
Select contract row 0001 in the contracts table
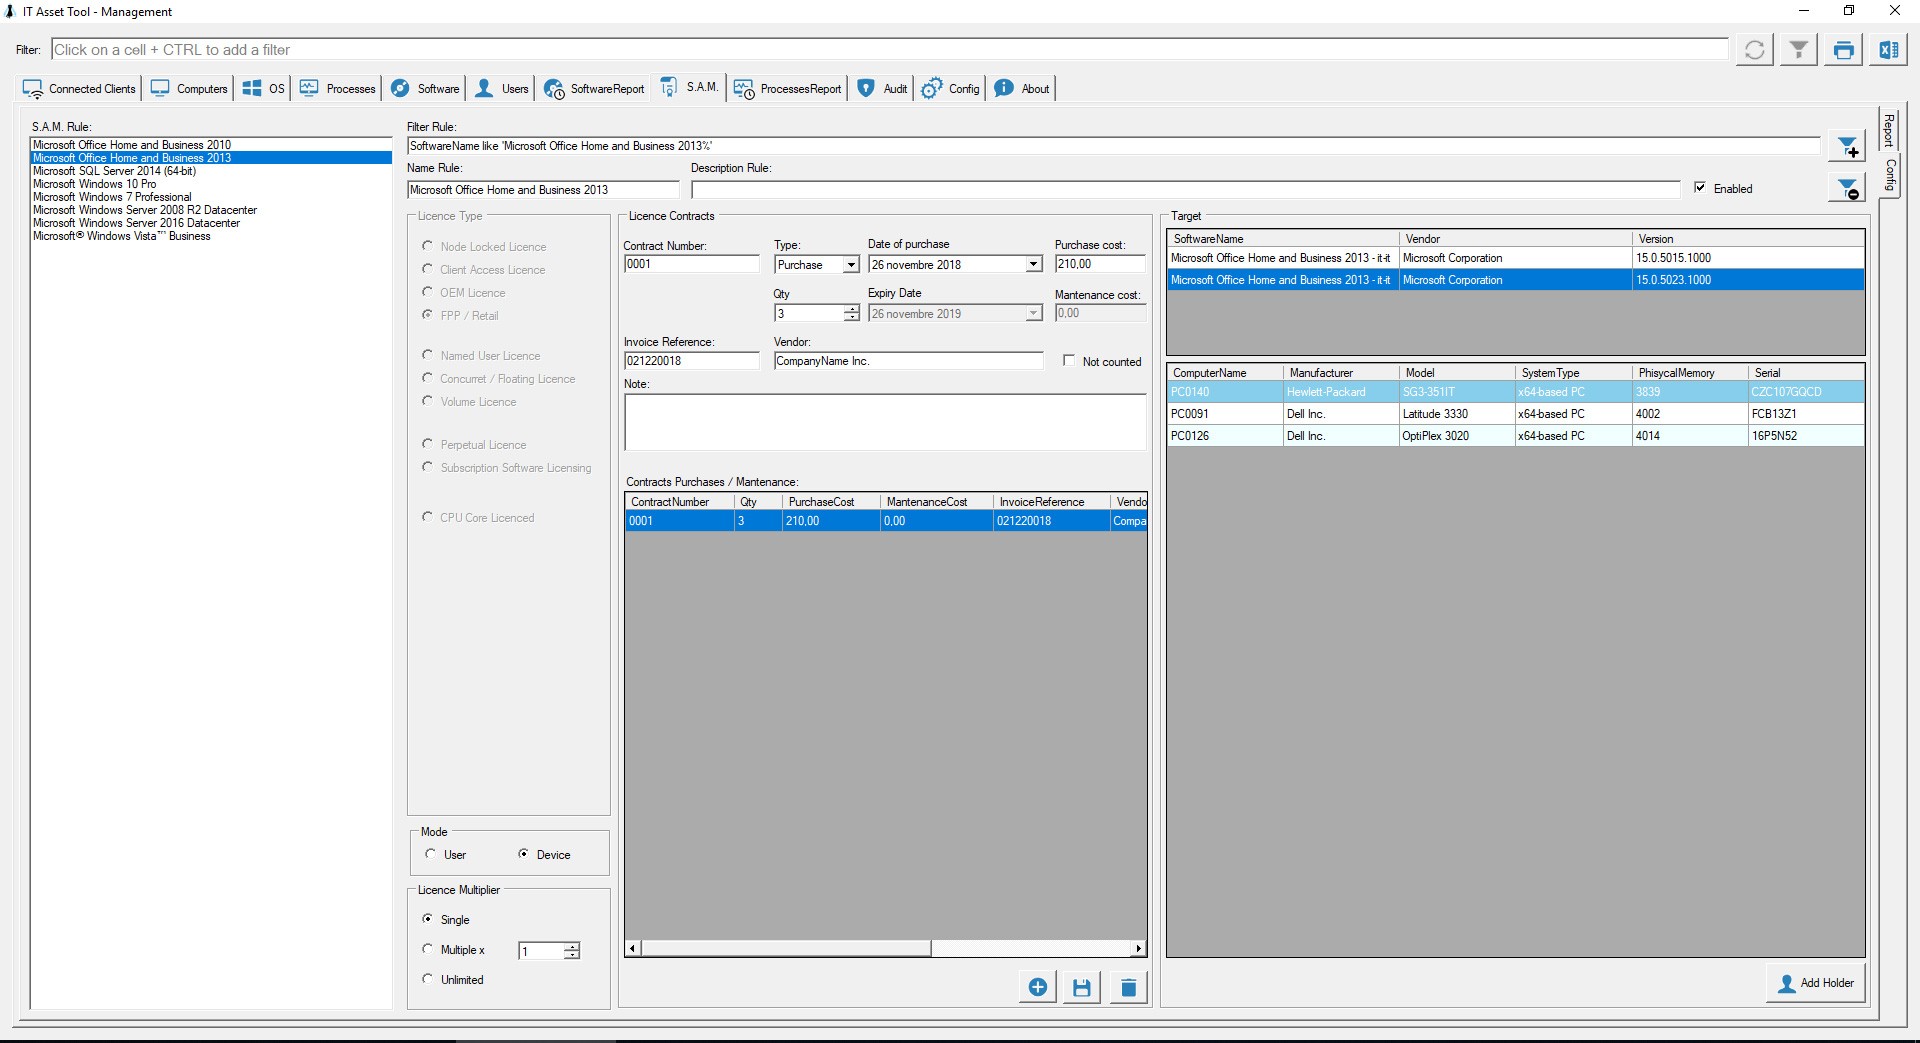pyautogui.click(x=886, y=521)
